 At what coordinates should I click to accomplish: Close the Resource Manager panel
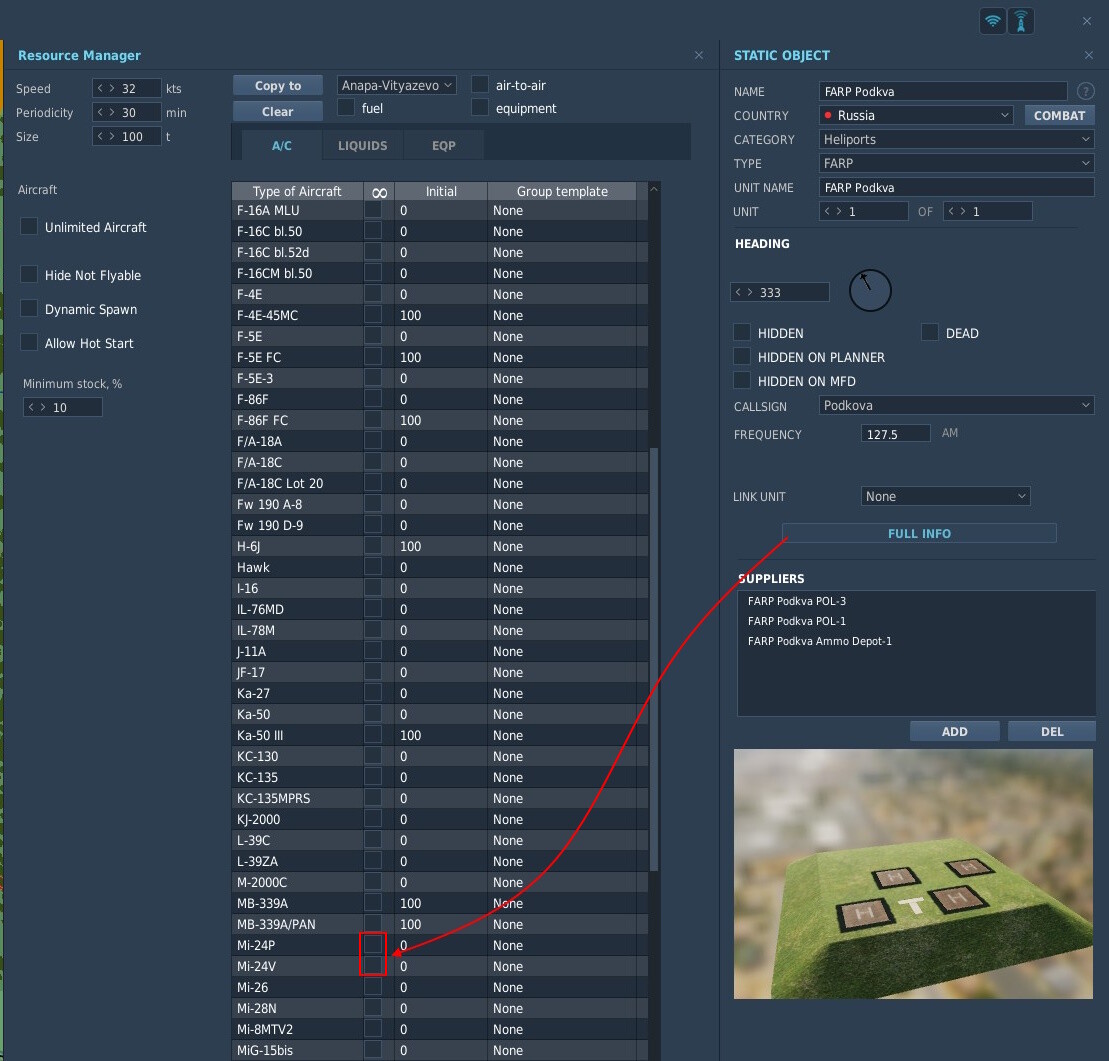(699, 55)
